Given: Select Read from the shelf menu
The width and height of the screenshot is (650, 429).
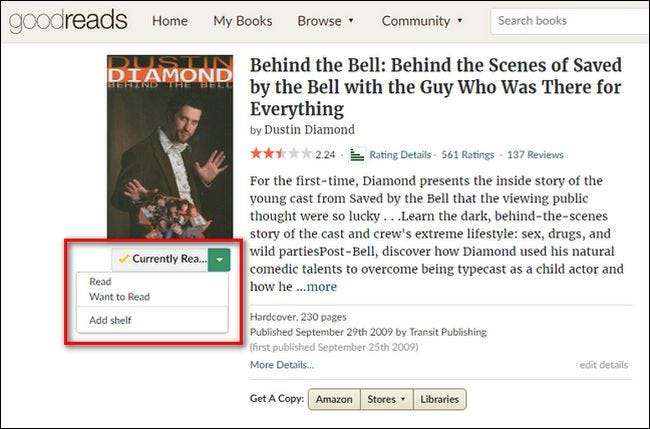Looking at the screenshot, I should 100,282.
